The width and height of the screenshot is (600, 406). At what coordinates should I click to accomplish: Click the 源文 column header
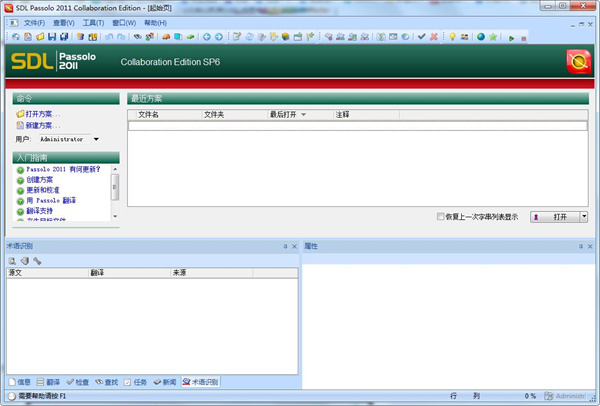pos(47,273)
